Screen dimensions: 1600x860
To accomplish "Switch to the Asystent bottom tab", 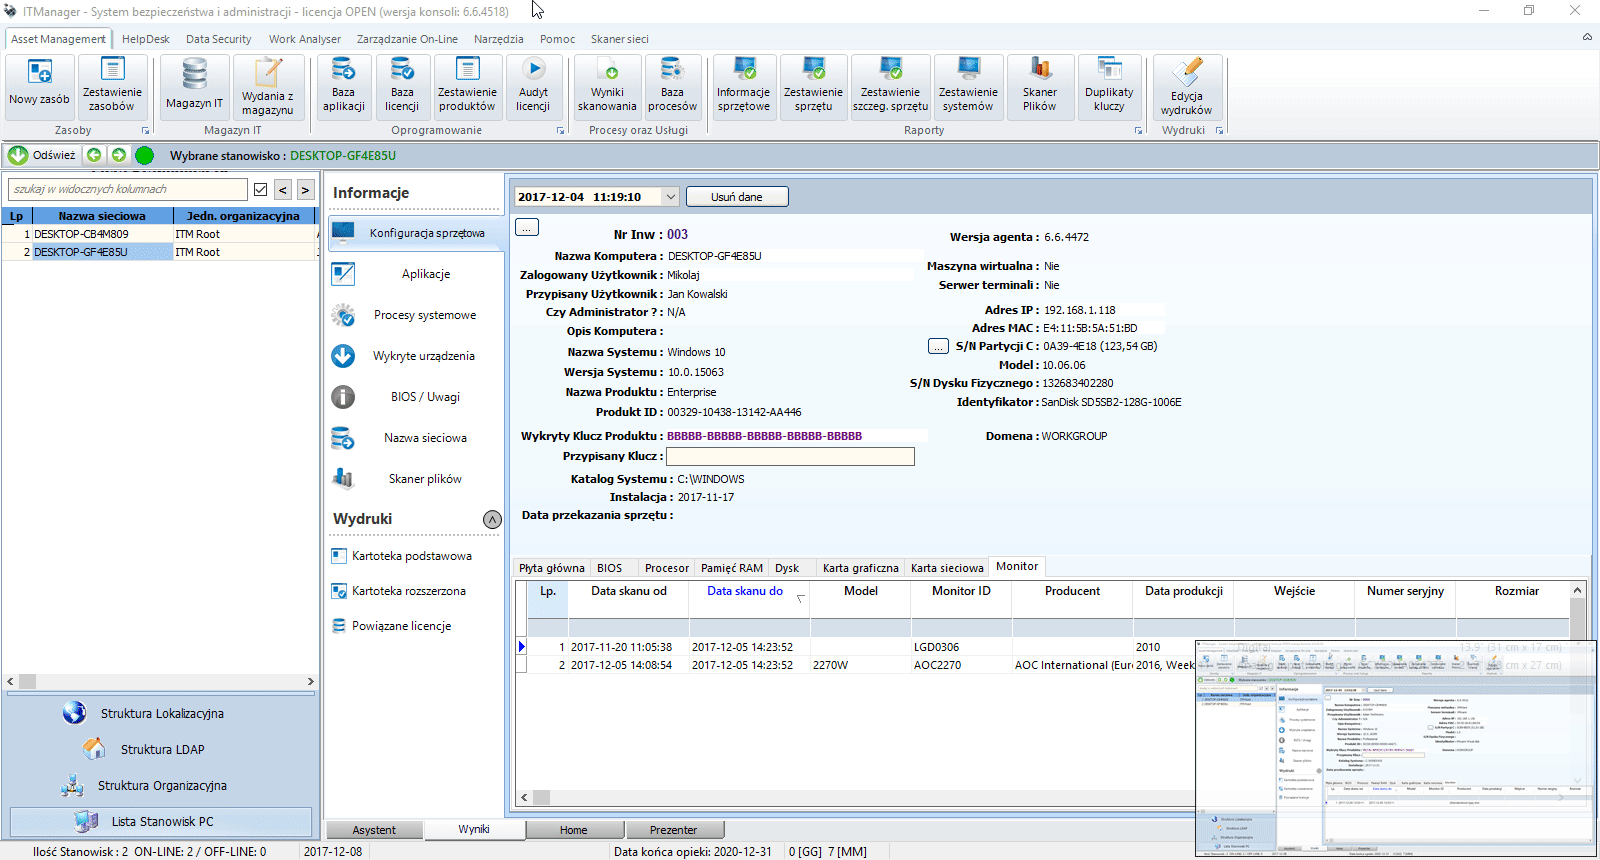I will click(374, 830).
